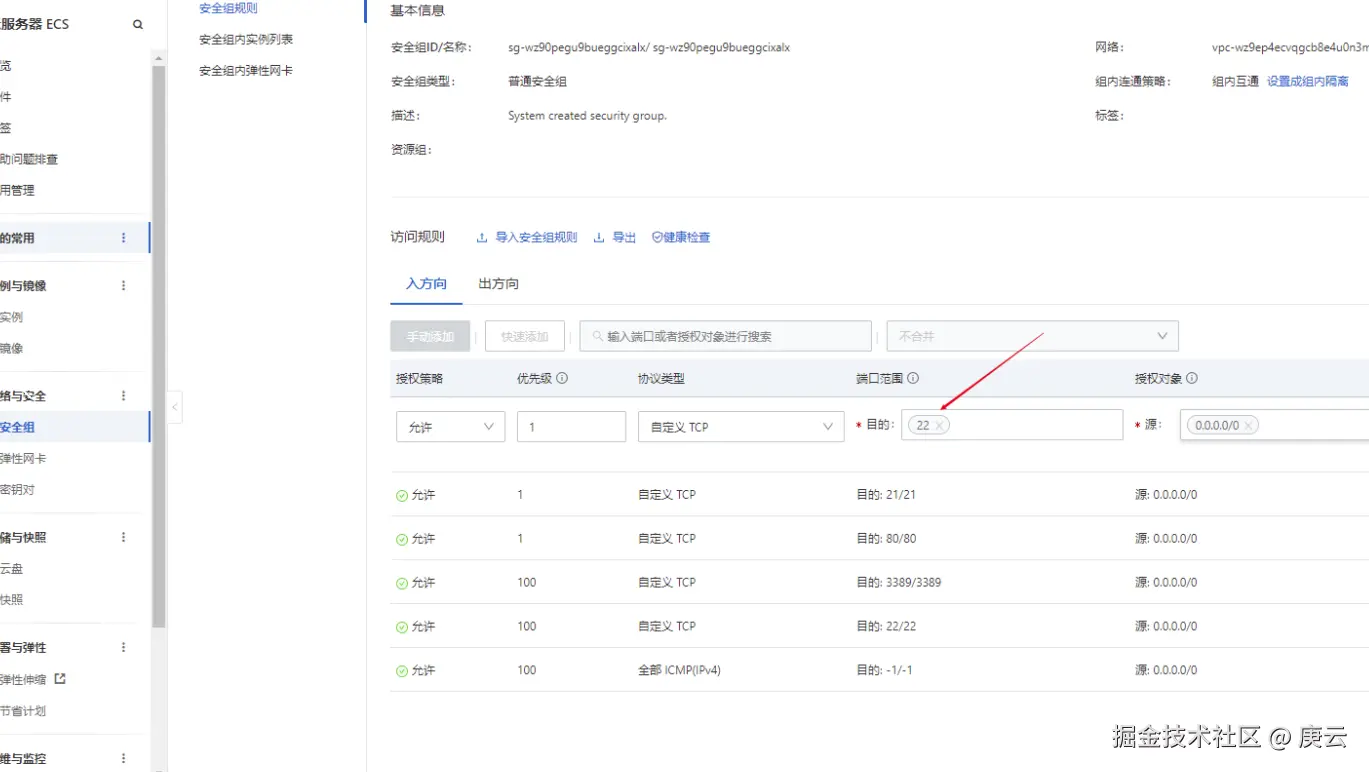Click the search icon beside 服务器 ECS

pyautogui.click(x=138, y=24)
